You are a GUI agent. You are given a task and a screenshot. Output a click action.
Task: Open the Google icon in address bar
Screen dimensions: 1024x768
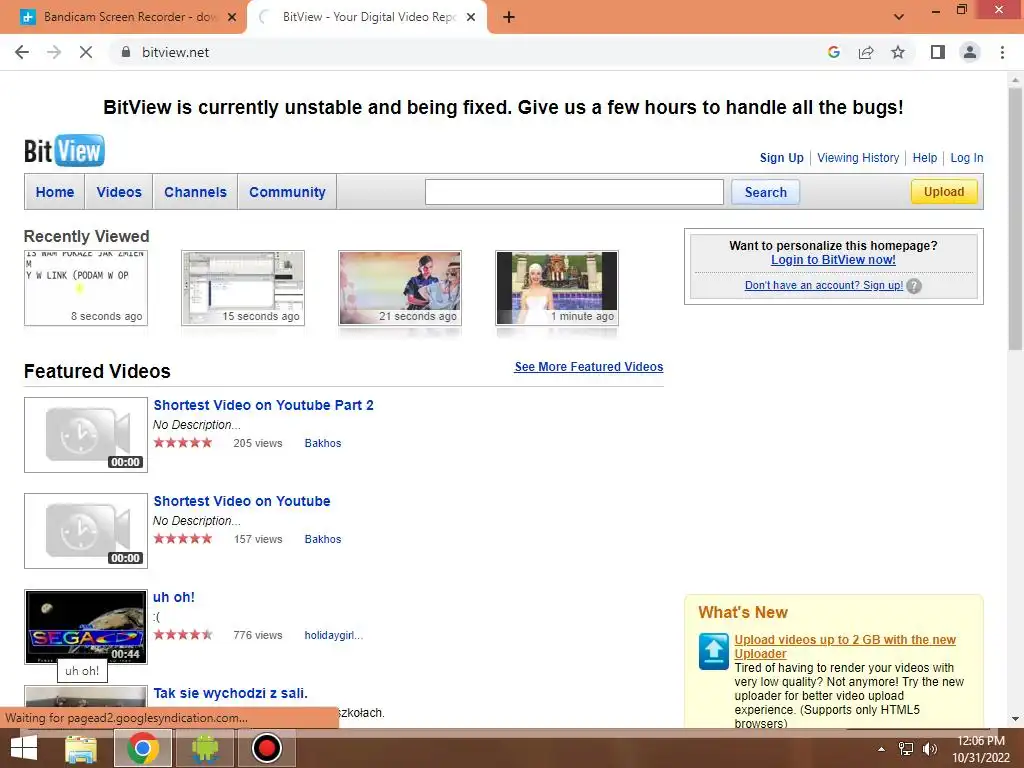[x=833, y=52]
